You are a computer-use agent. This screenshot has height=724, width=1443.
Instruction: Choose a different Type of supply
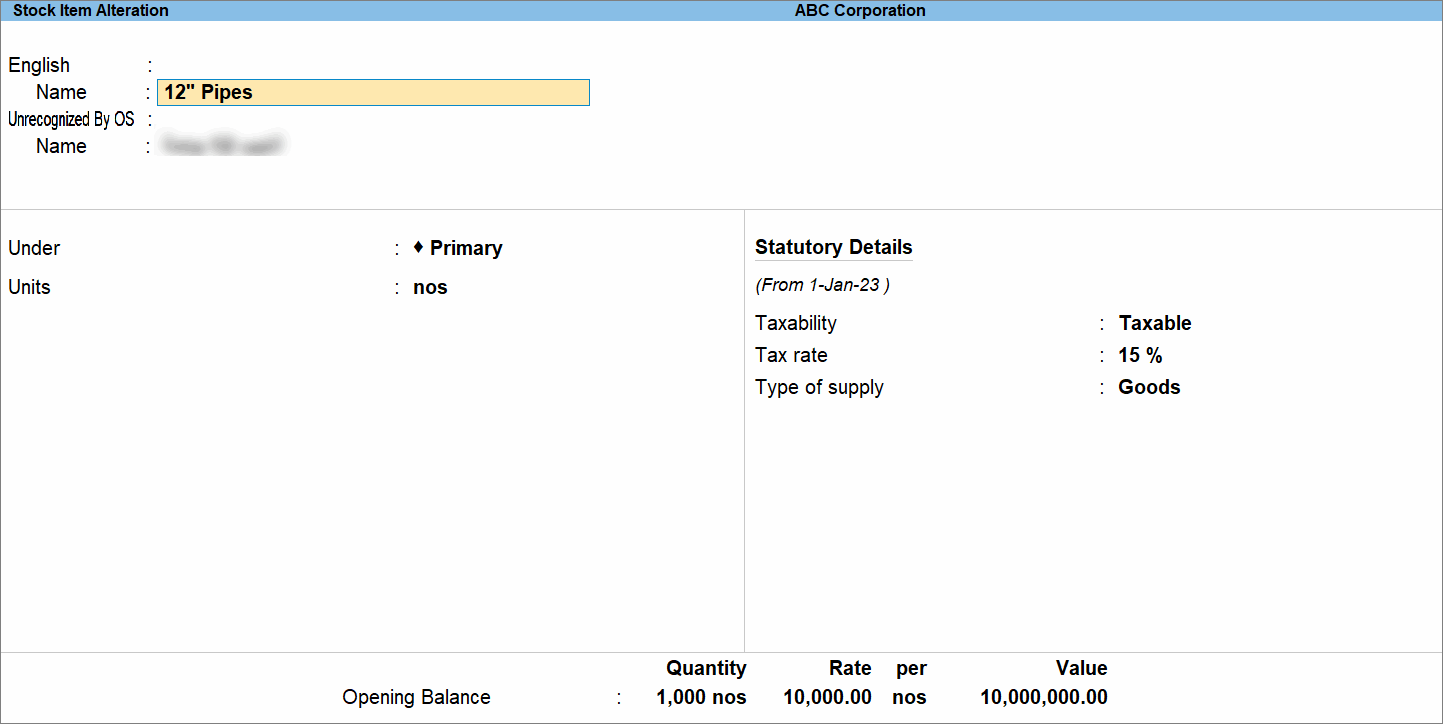point(1148,387)
